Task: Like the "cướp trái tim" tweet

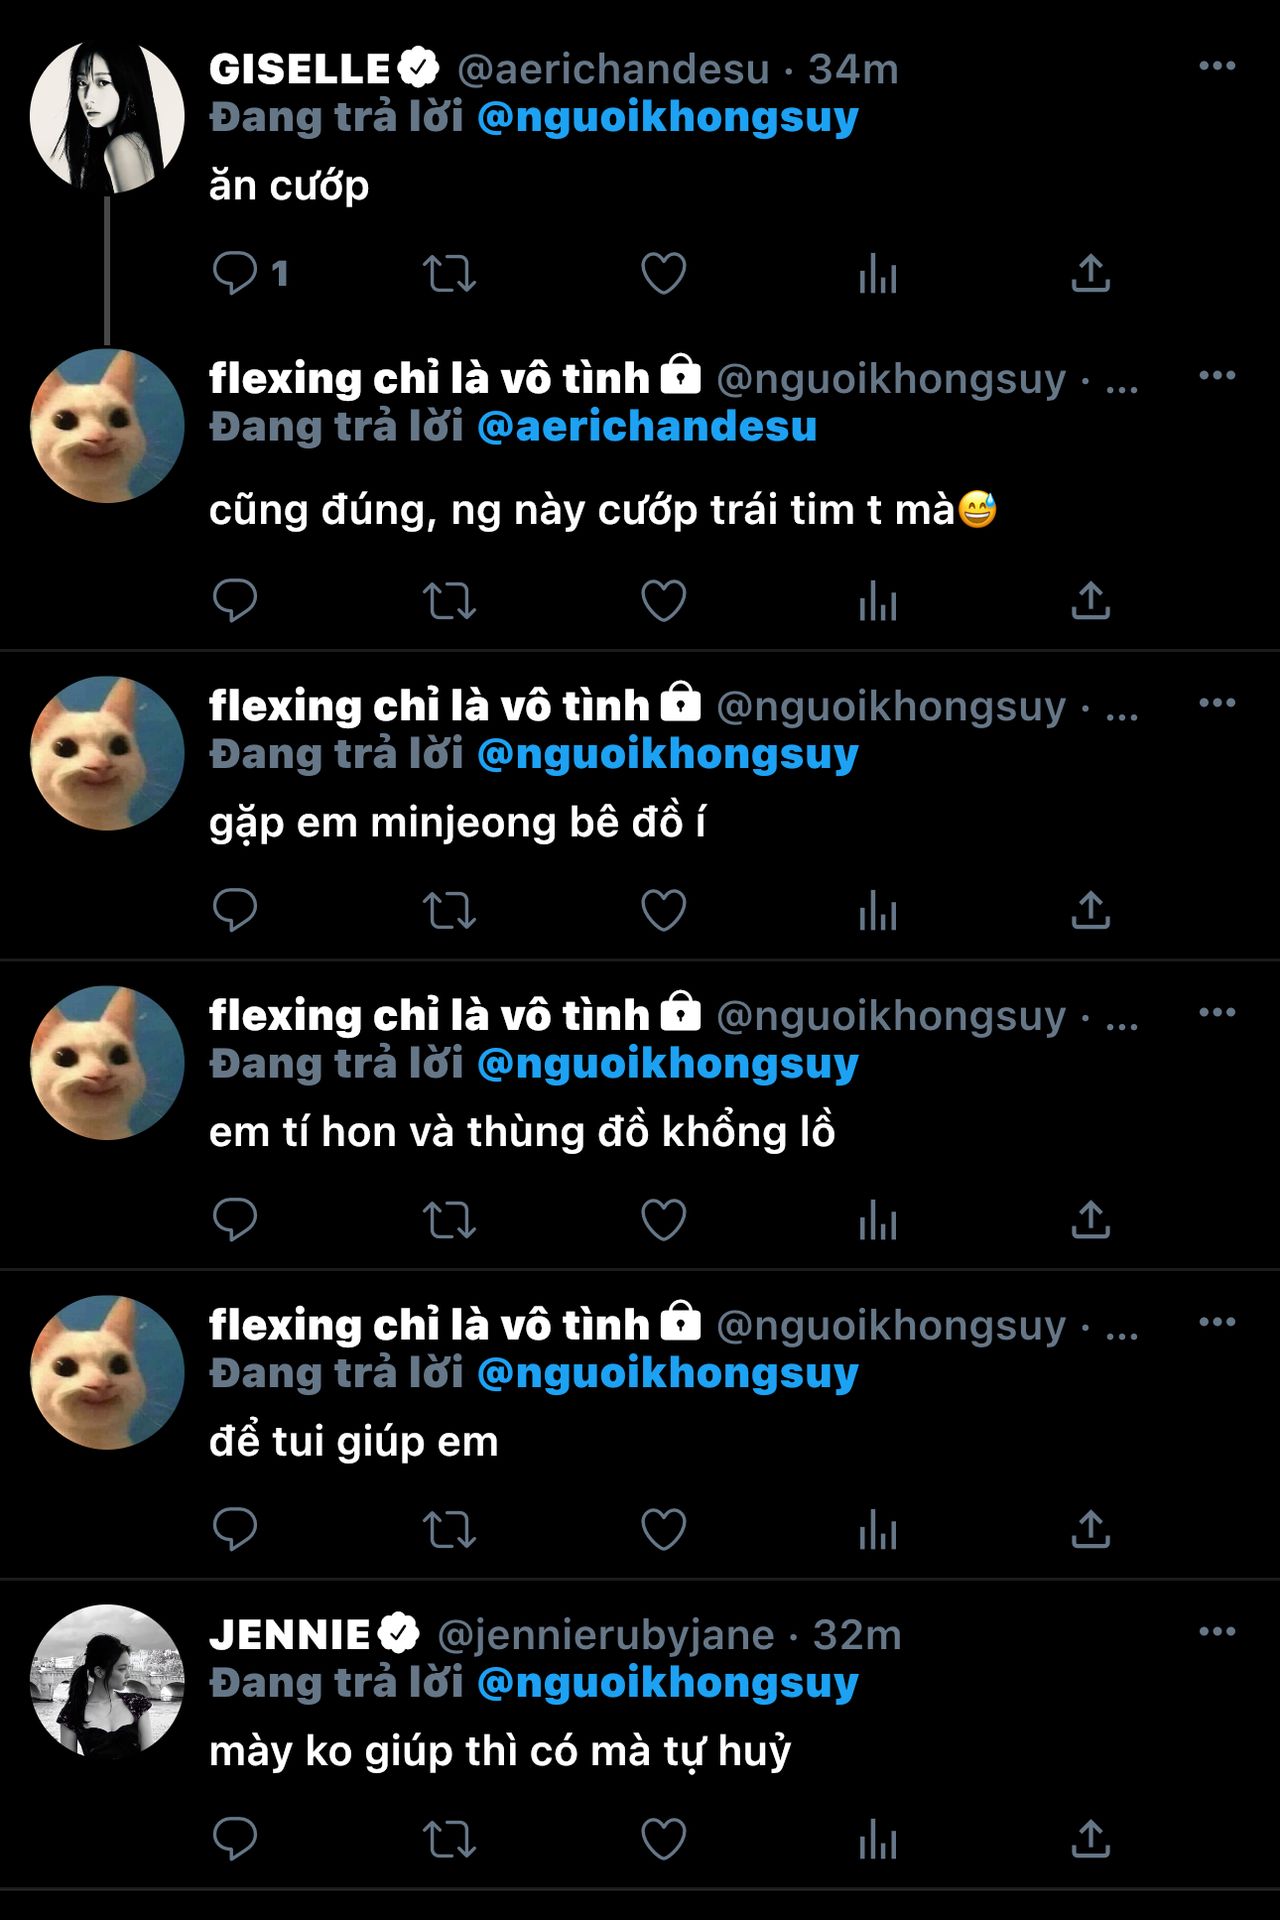Action: (x=663, y=601)
